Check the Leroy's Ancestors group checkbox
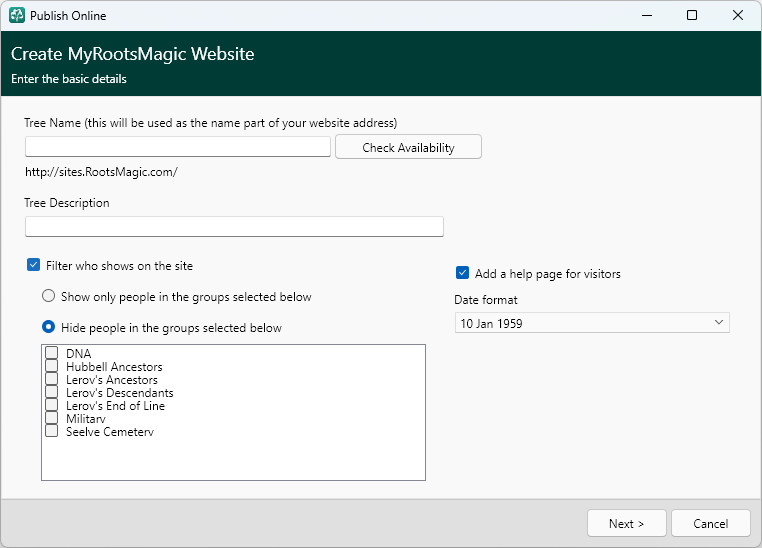This screenshot has height=548, width=762. (x=52, y=379)
